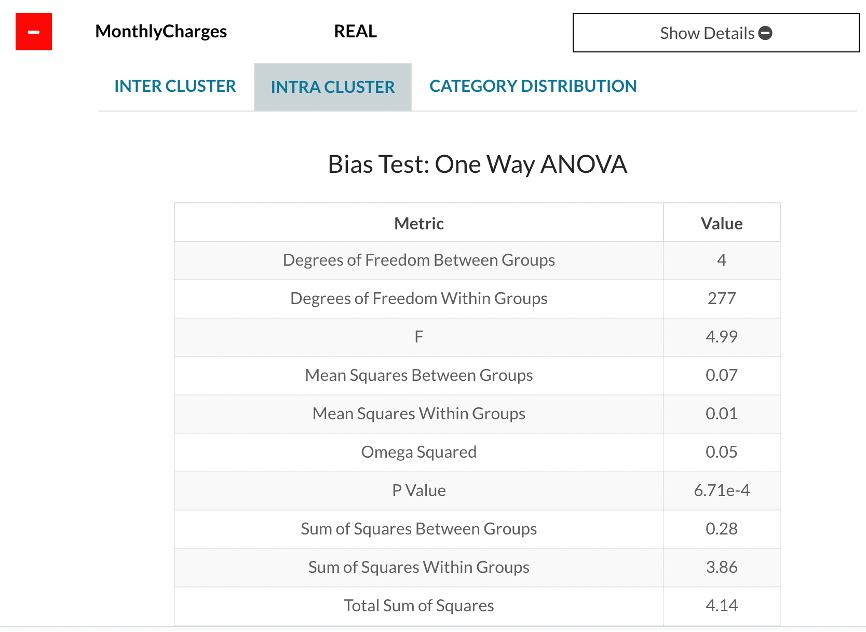This screenshot has height=632, width=866.
Task: Switch to the INTER CLUSTER tab
Action: [x=175, y=86]
